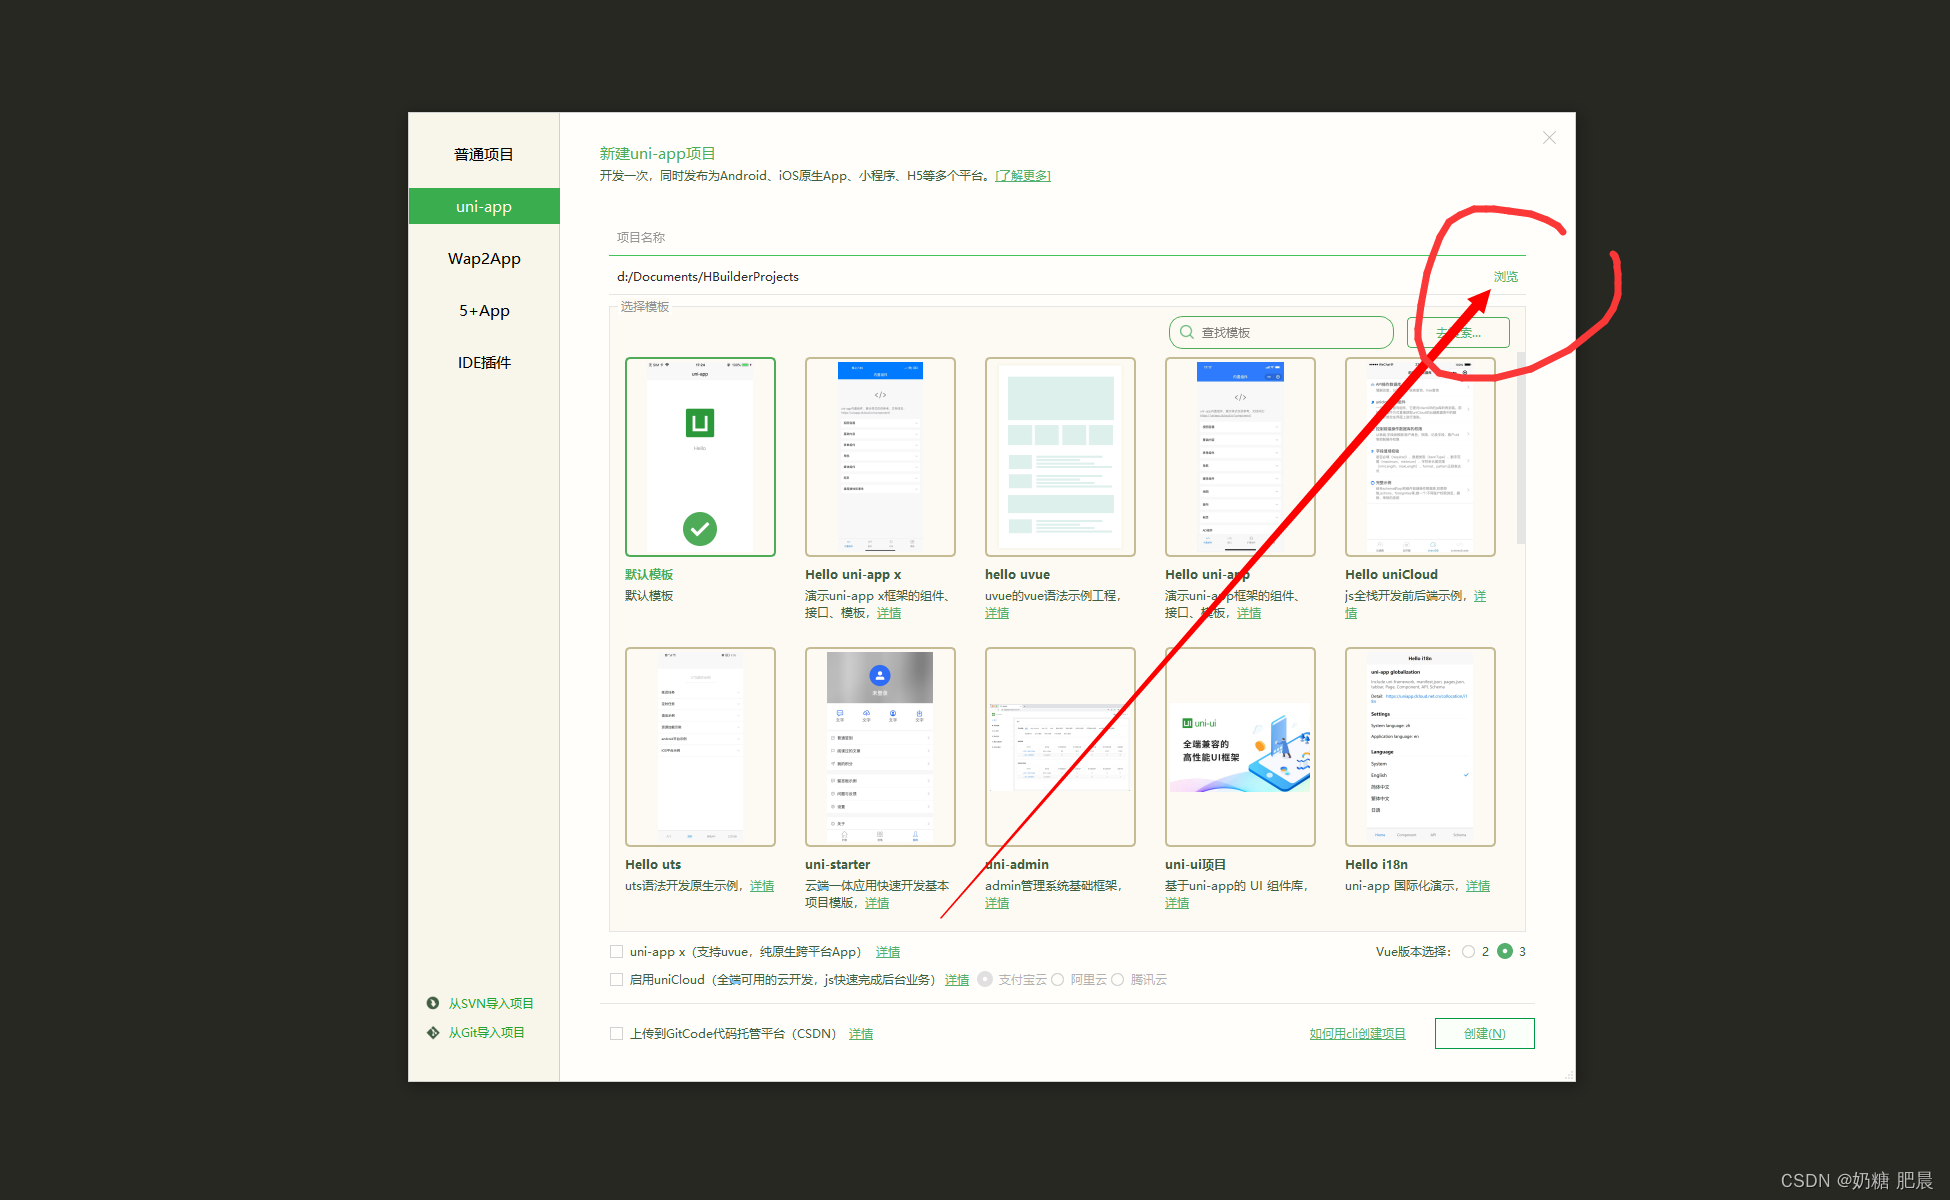Enable the uniCloud checkbox
Image resolution: width=1950 pixels, height=1200 pixels.
617,979
